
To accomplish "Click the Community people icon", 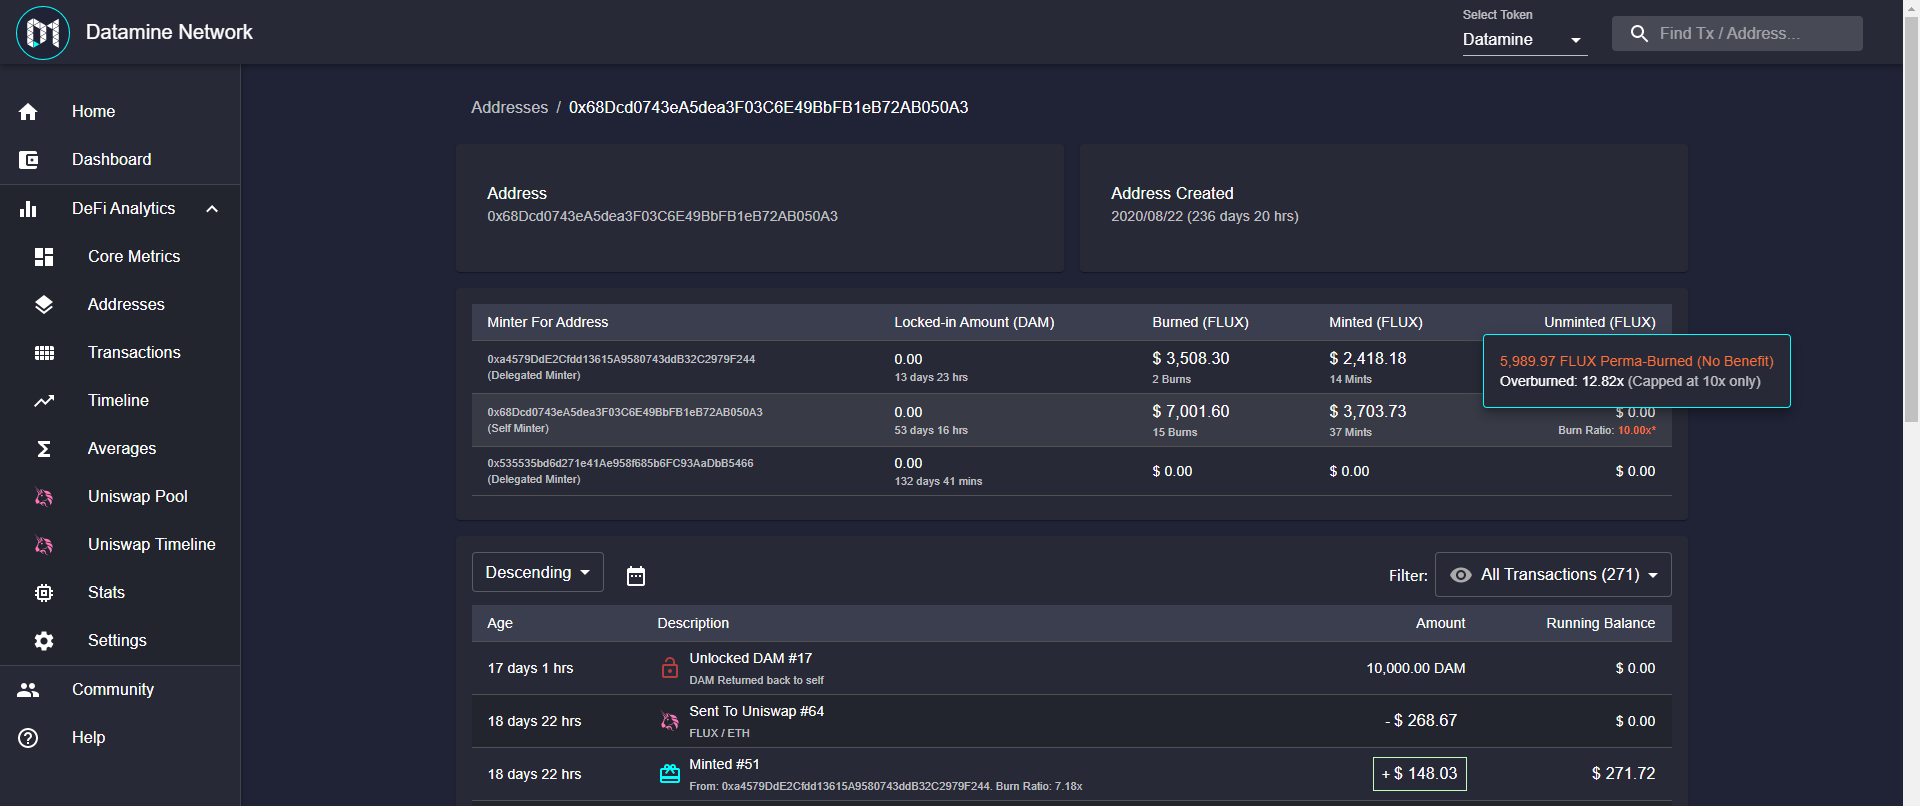I will 28,690.
